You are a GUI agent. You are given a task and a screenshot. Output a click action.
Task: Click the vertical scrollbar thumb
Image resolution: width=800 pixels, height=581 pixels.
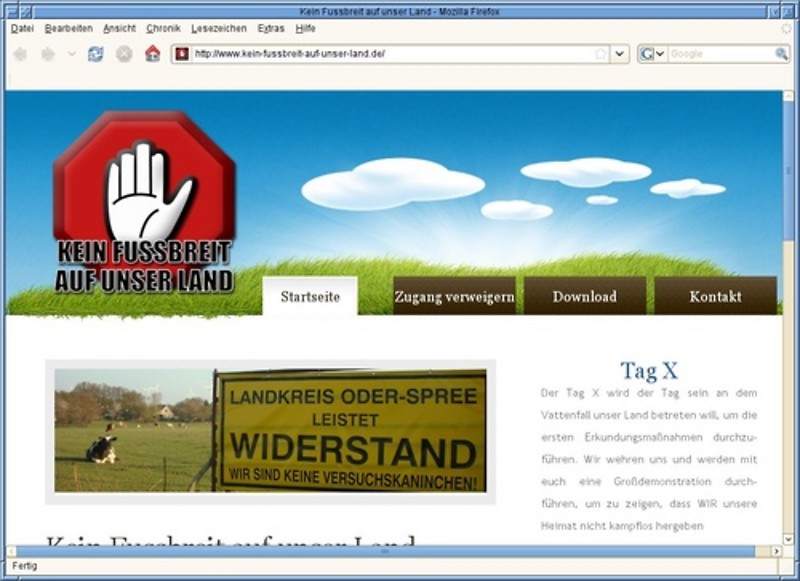point(788,171)
